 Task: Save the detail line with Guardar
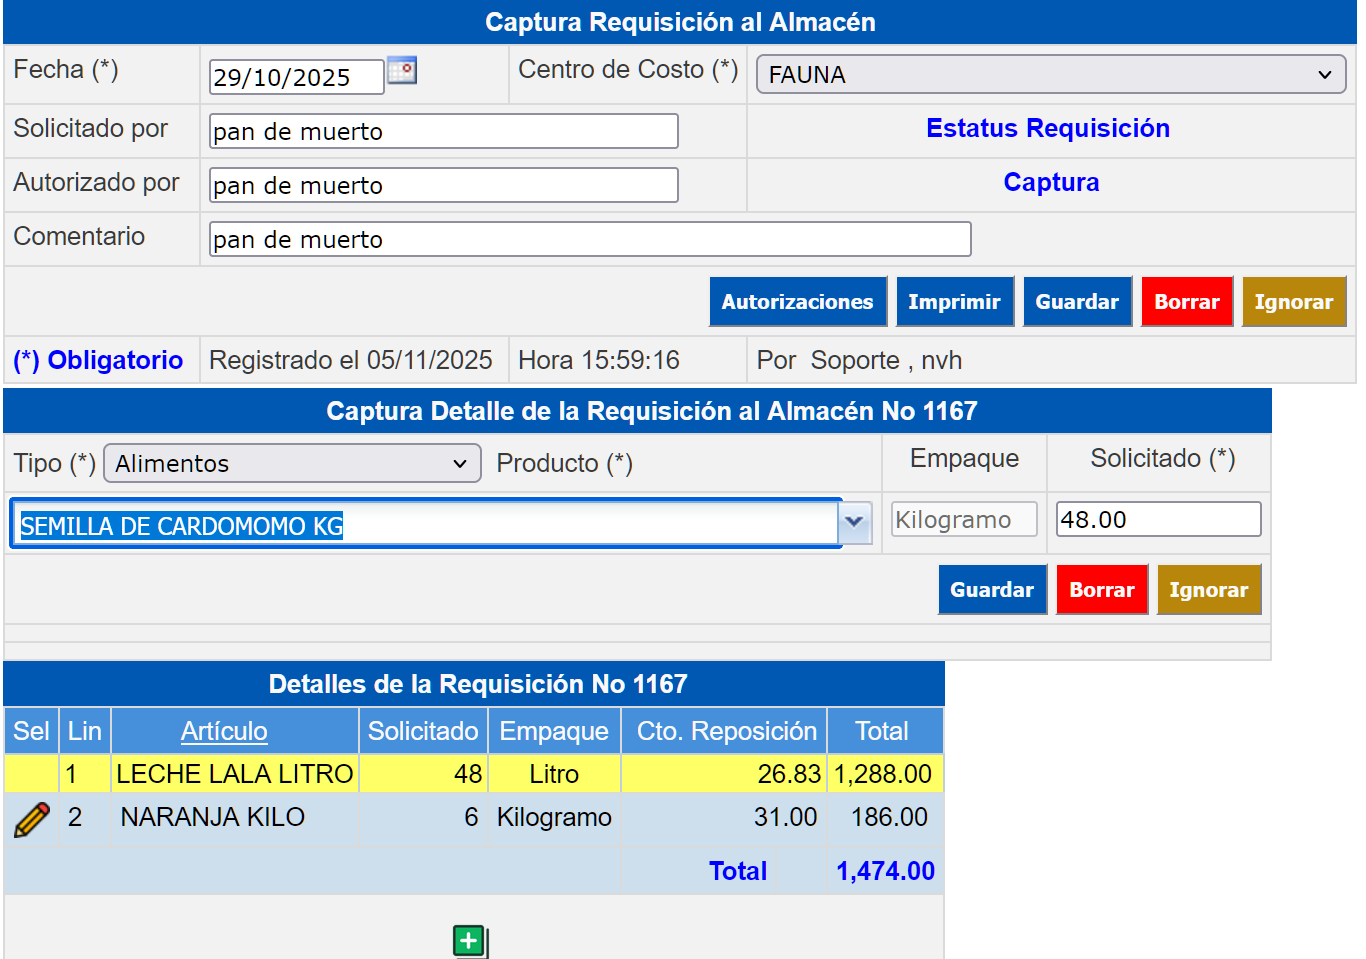[991, 590]
